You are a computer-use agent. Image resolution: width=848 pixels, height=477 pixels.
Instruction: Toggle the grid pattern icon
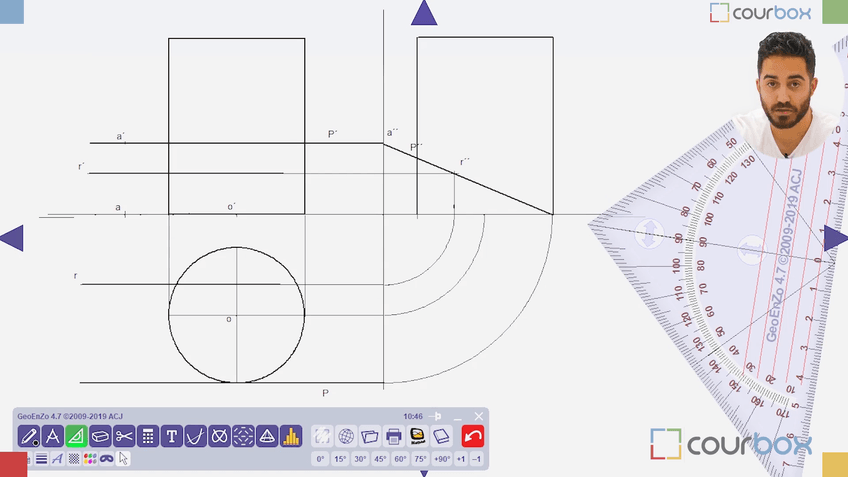(x=74, y=459)
